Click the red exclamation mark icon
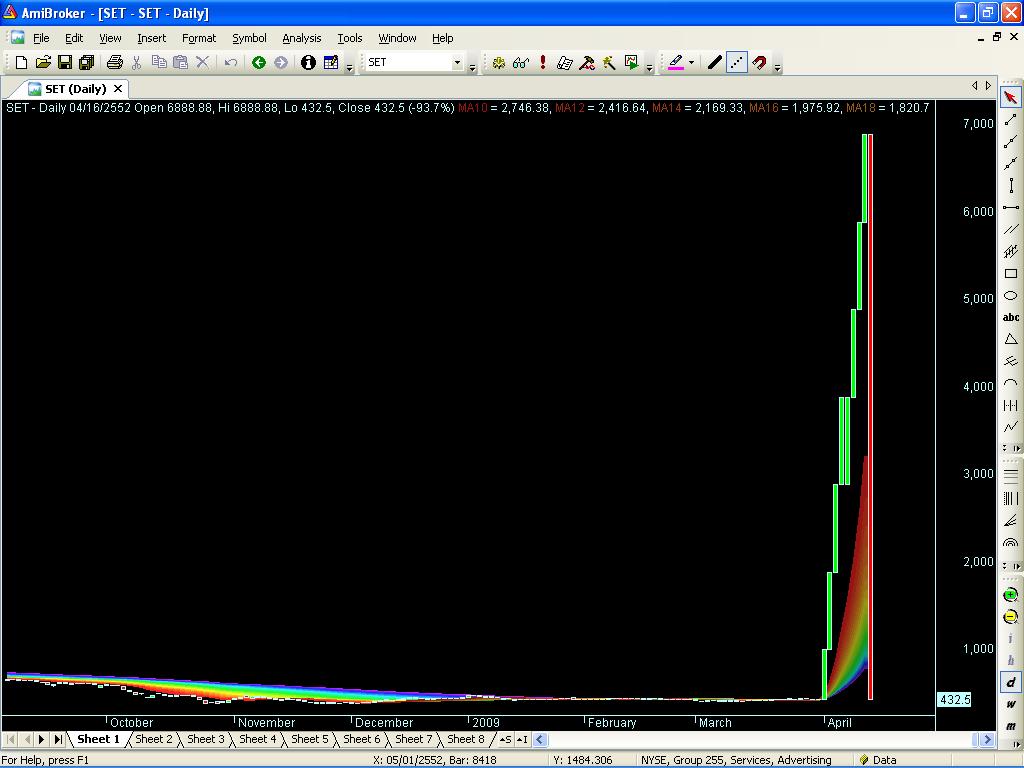 tap(543, 63)
